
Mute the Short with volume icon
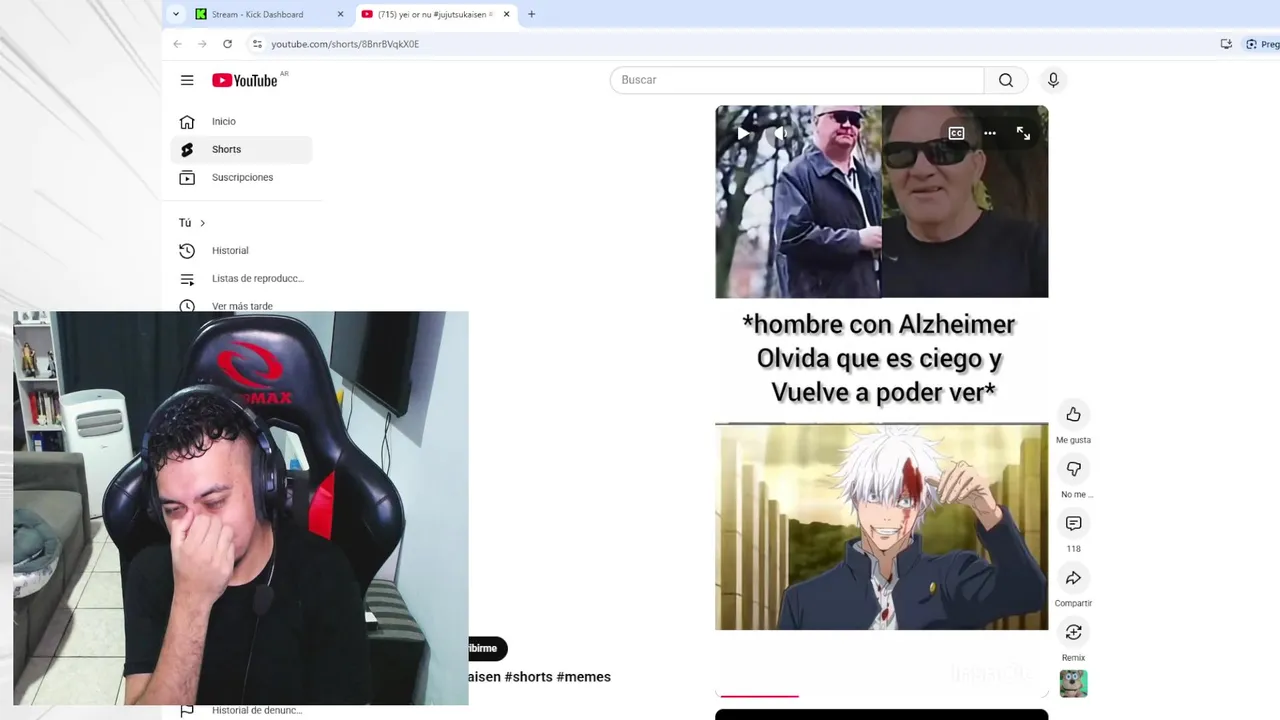pyautogui.click(x=781, y=133)
